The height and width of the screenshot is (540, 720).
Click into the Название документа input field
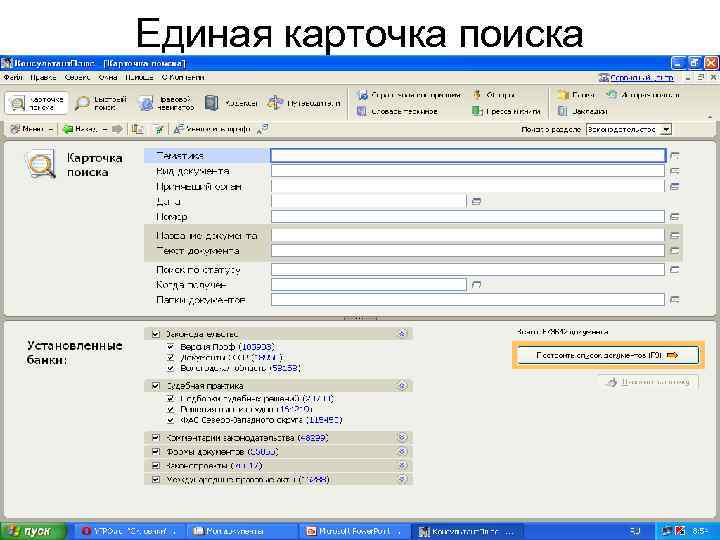(467, 236)
